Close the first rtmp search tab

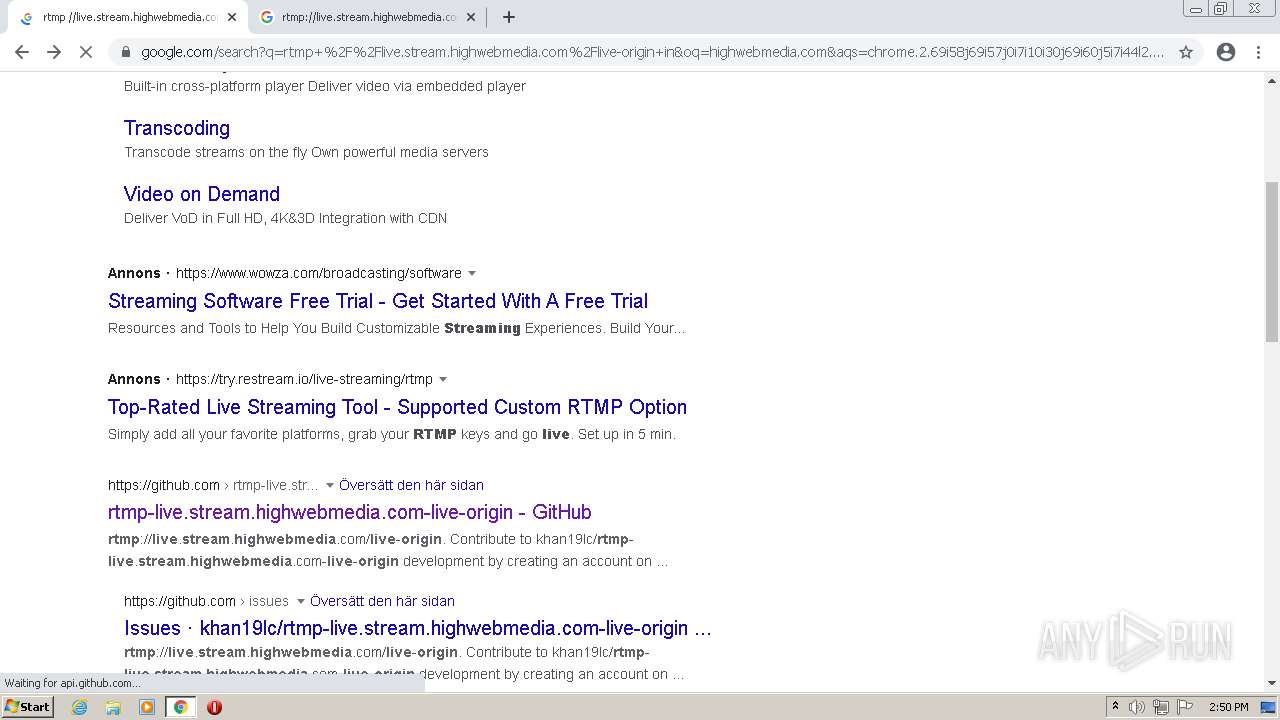click(232, 17)
